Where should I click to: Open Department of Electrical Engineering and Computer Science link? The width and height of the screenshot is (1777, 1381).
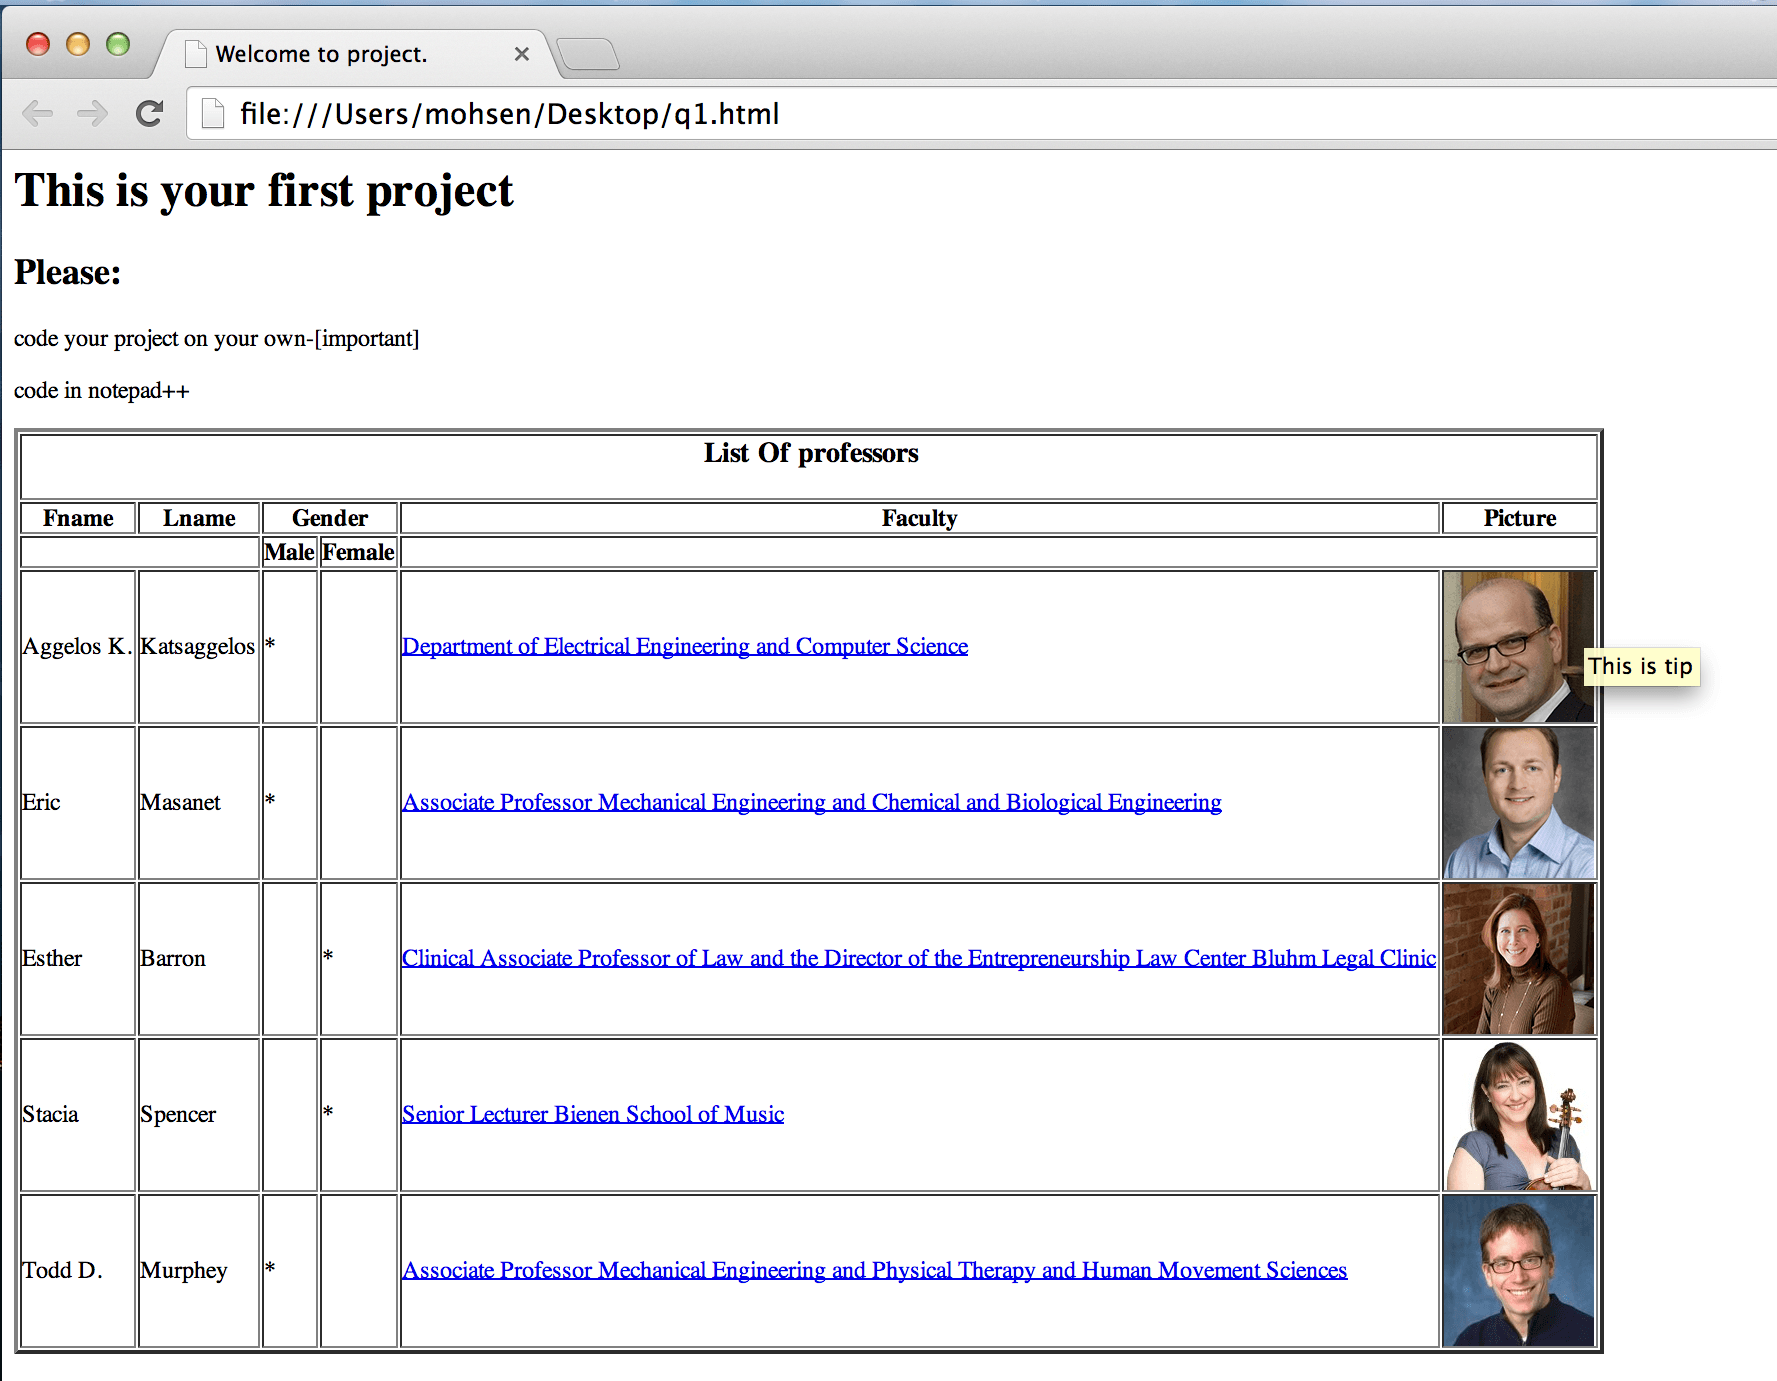(684, 647)
